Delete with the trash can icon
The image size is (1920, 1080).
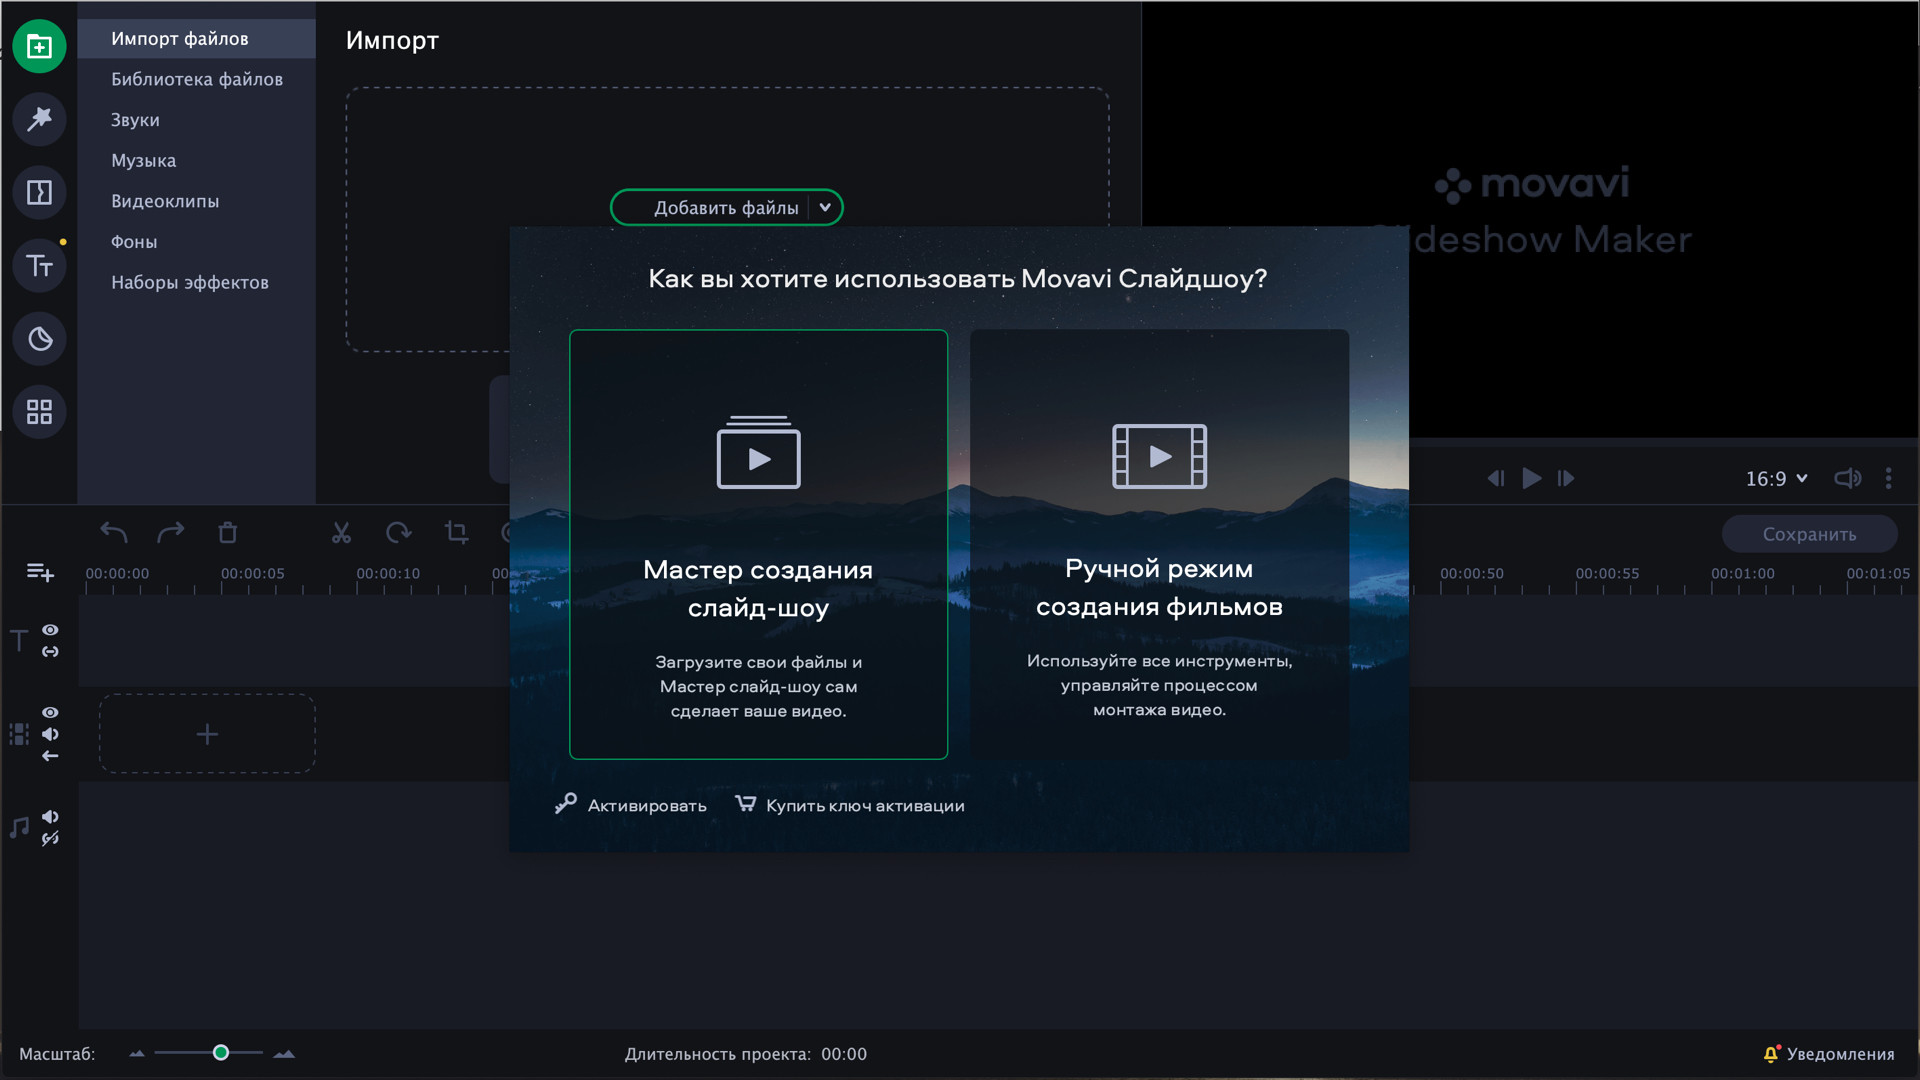(x=228, y=533)
